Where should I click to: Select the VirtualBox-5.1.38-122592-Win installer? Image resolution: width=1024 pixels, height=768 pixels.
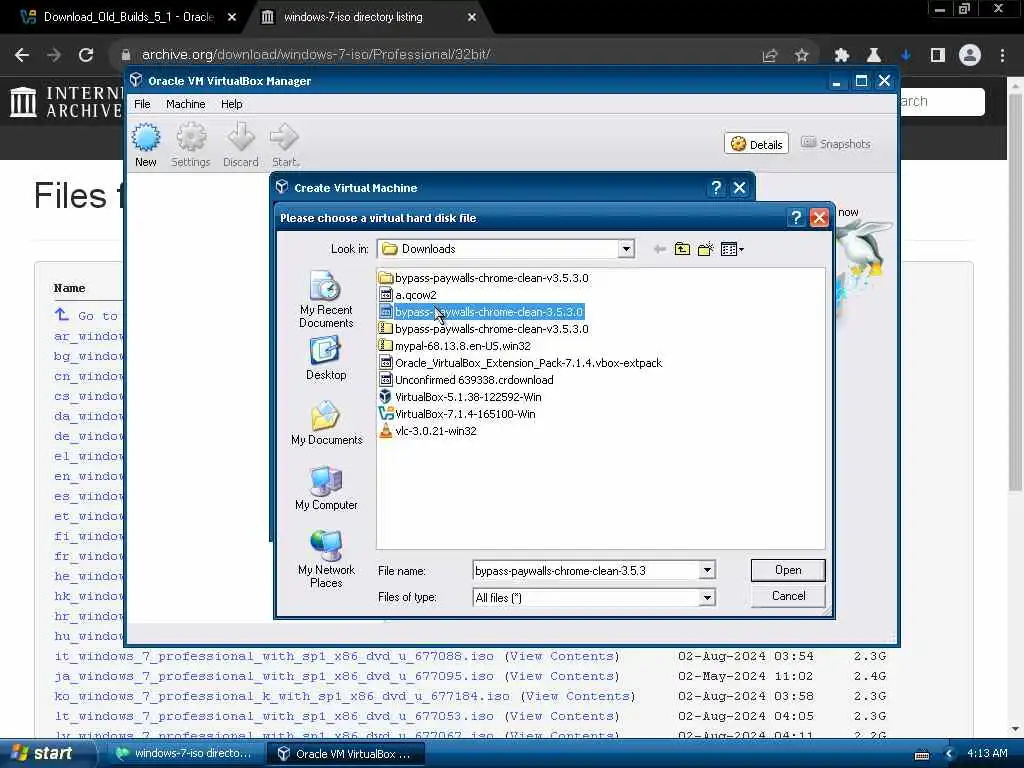click(x=460, y=396)
